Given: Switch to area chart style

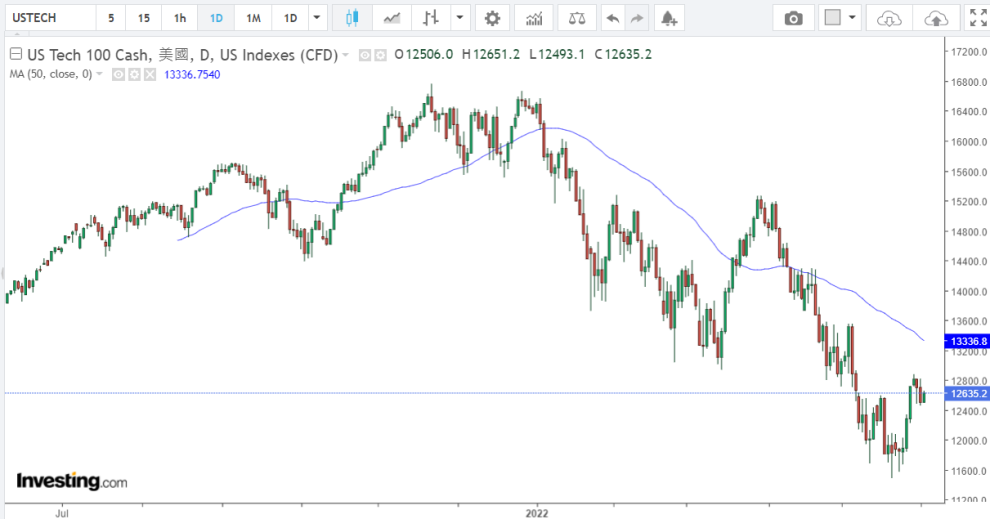Looking at the screenshot, I should point(391,18).
